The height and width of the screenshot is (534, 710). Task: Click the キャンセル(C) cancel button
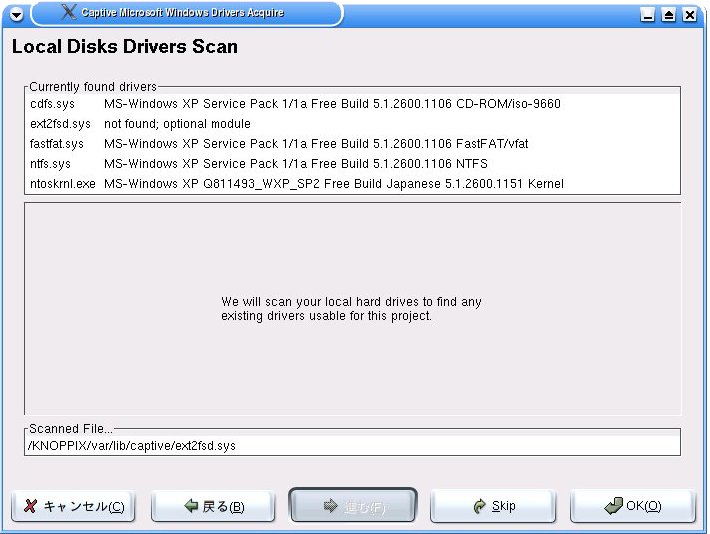pyautogui.click(x=73, y=506)
